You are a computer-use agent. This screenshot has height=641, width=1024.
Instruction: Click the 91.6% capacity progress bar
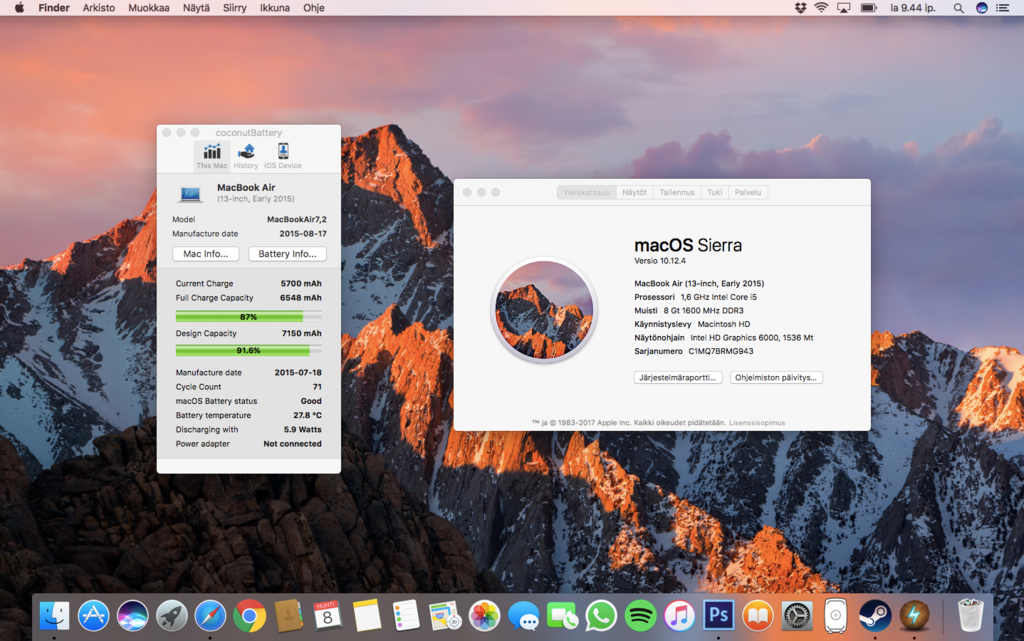pos(248,351)
